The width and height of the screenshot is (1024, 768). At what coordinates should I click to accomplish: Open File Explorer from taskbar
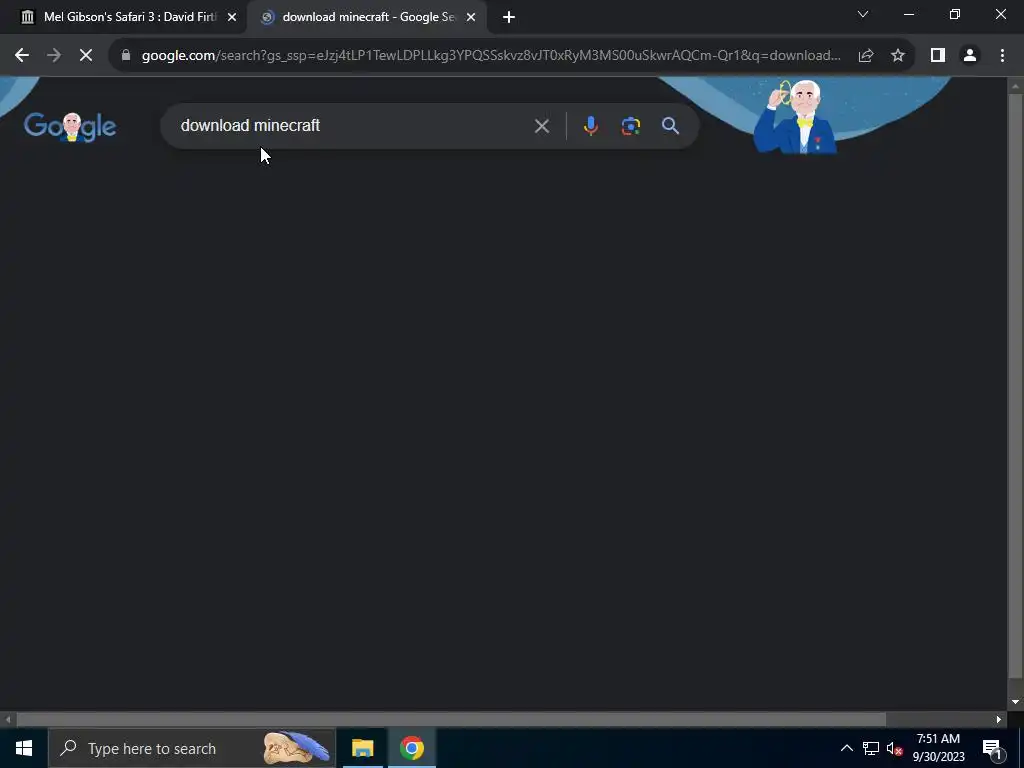(x=362, y=748)
